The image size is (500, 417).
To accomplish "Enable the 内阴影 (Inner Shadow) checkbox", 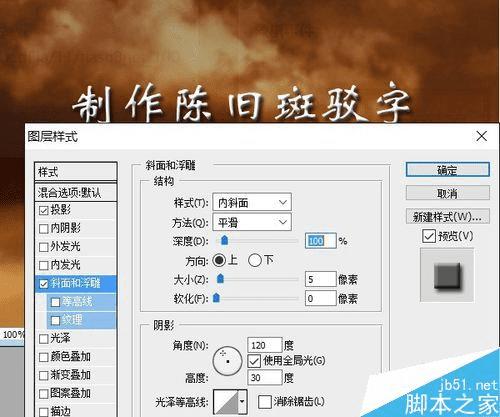I will [44, 229].
